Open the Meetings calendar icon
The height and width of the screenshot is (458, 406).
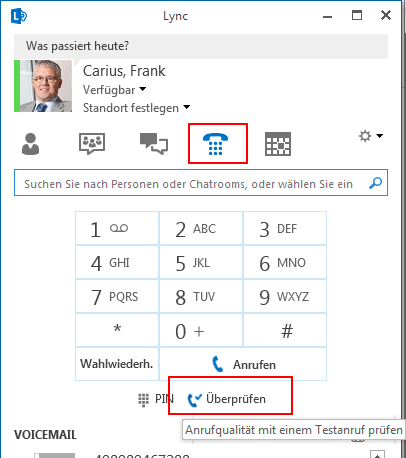point(278,144)
